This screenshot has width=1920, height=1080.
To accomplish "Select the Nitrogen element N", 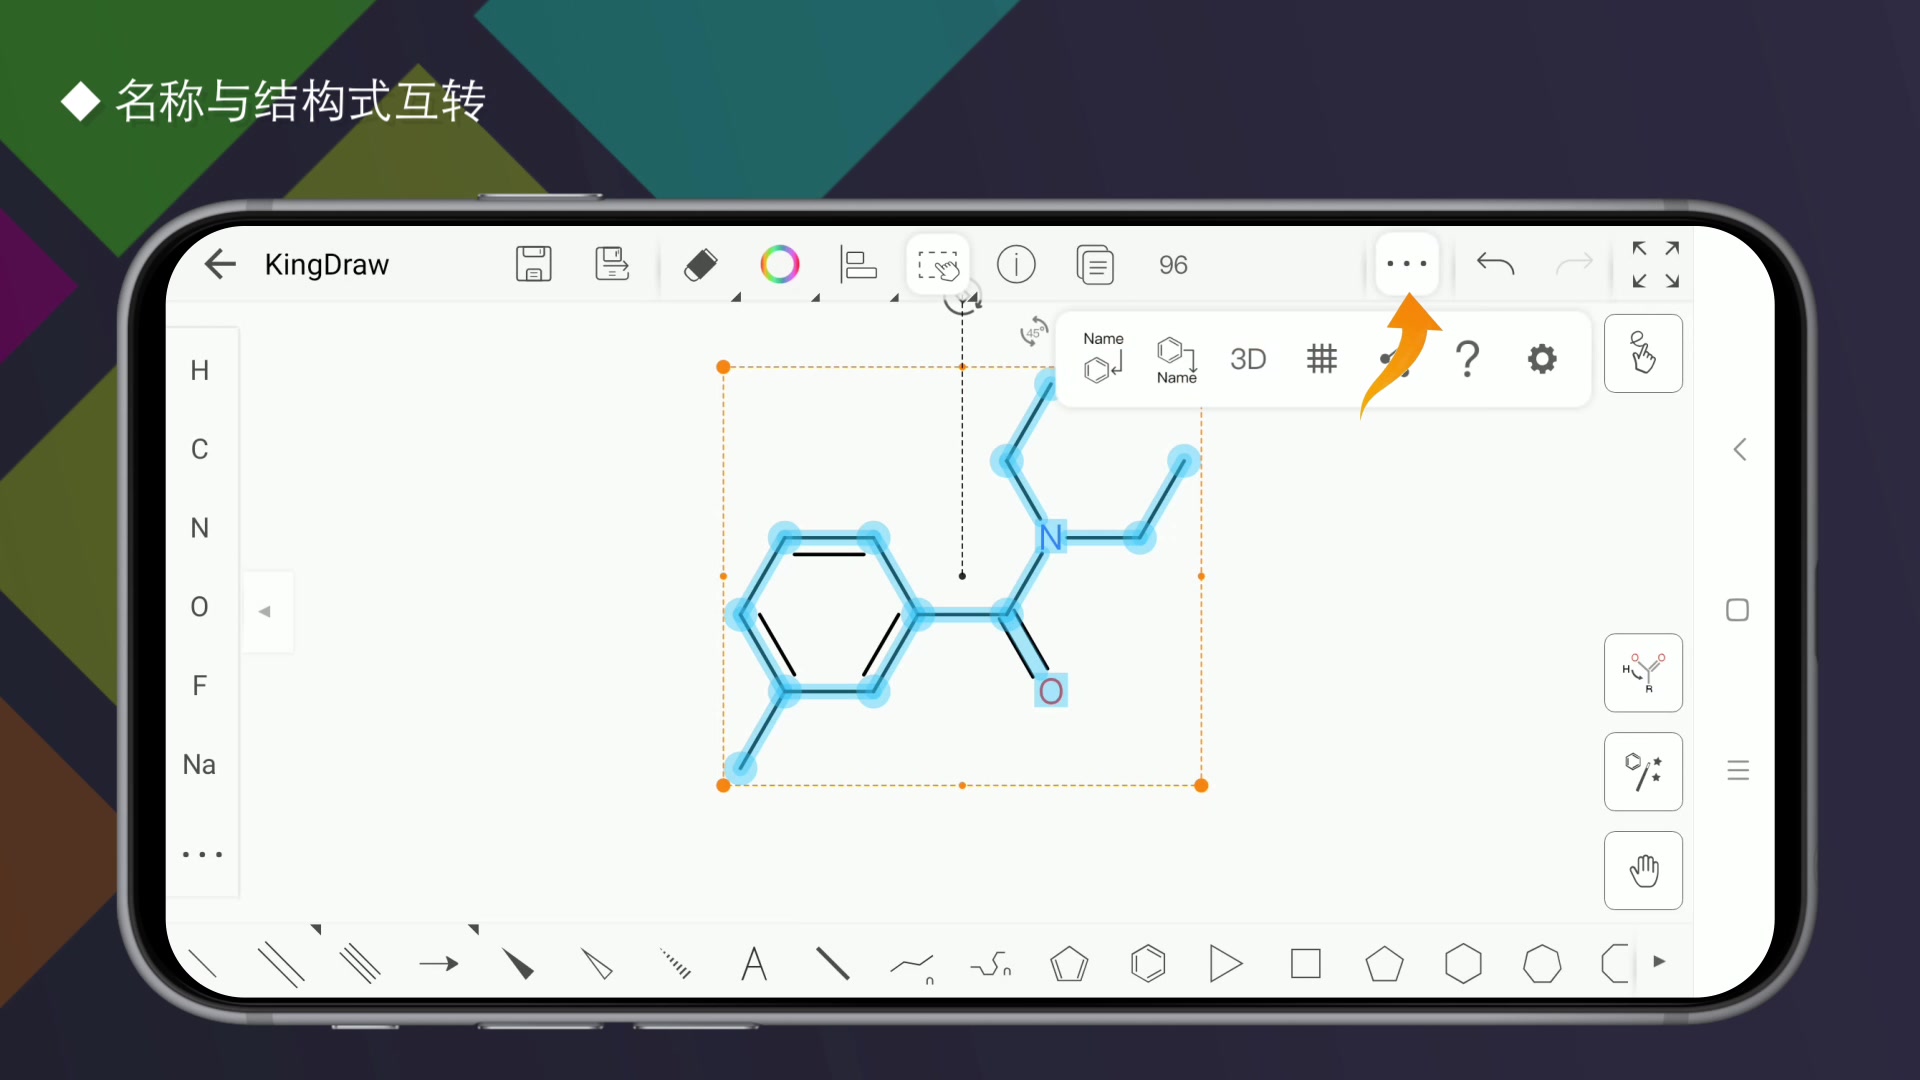I will 200,528.
